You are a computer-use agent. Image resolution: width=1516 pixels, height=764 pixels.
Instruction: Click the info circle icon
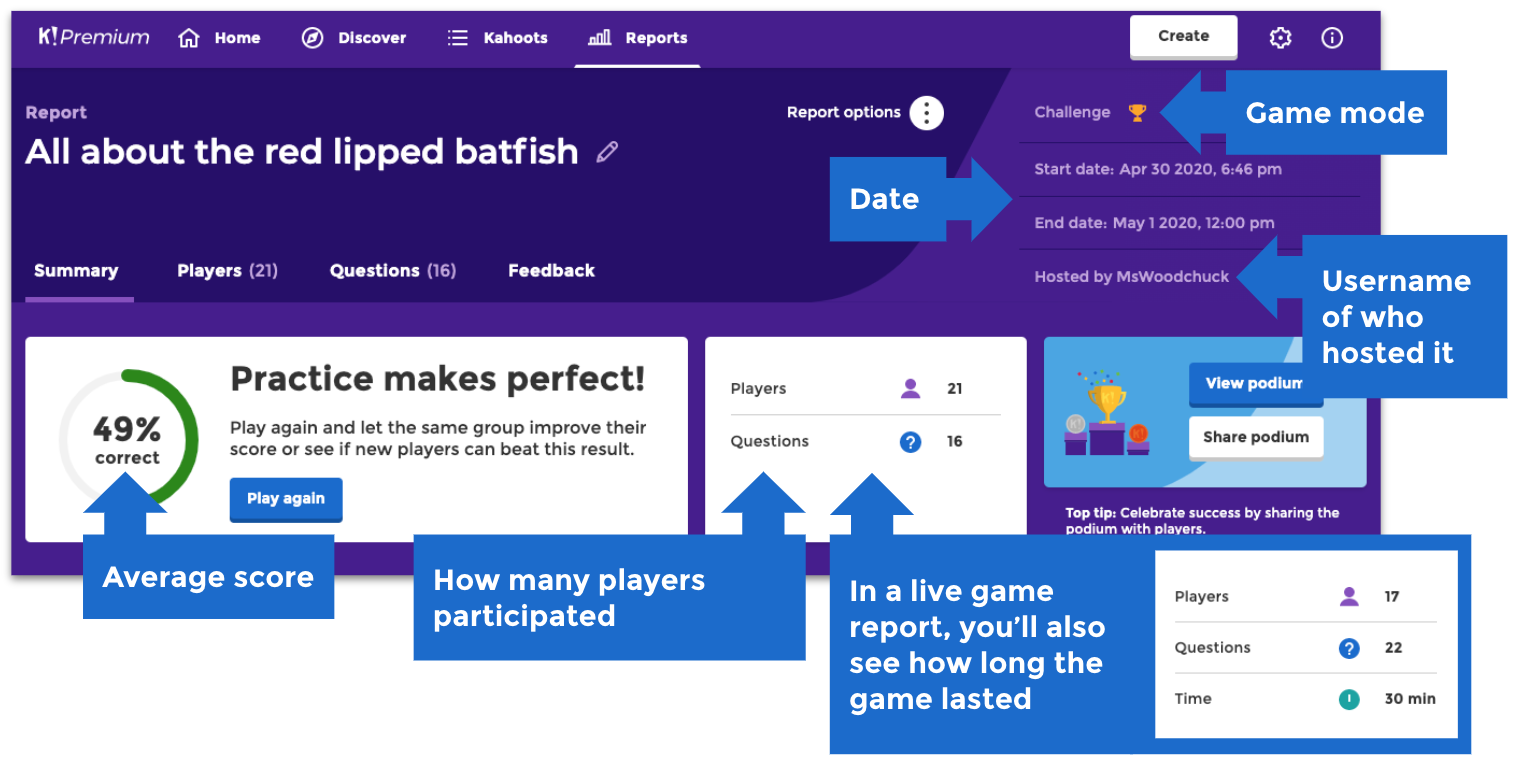(1332, 38)
